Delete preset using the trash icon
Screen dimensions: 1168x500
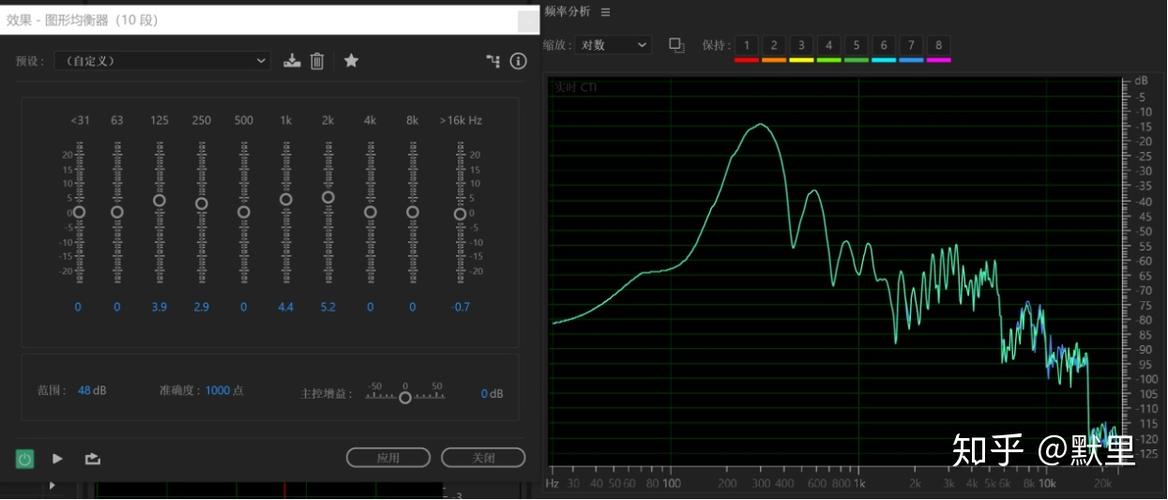(x=317, y=61)
